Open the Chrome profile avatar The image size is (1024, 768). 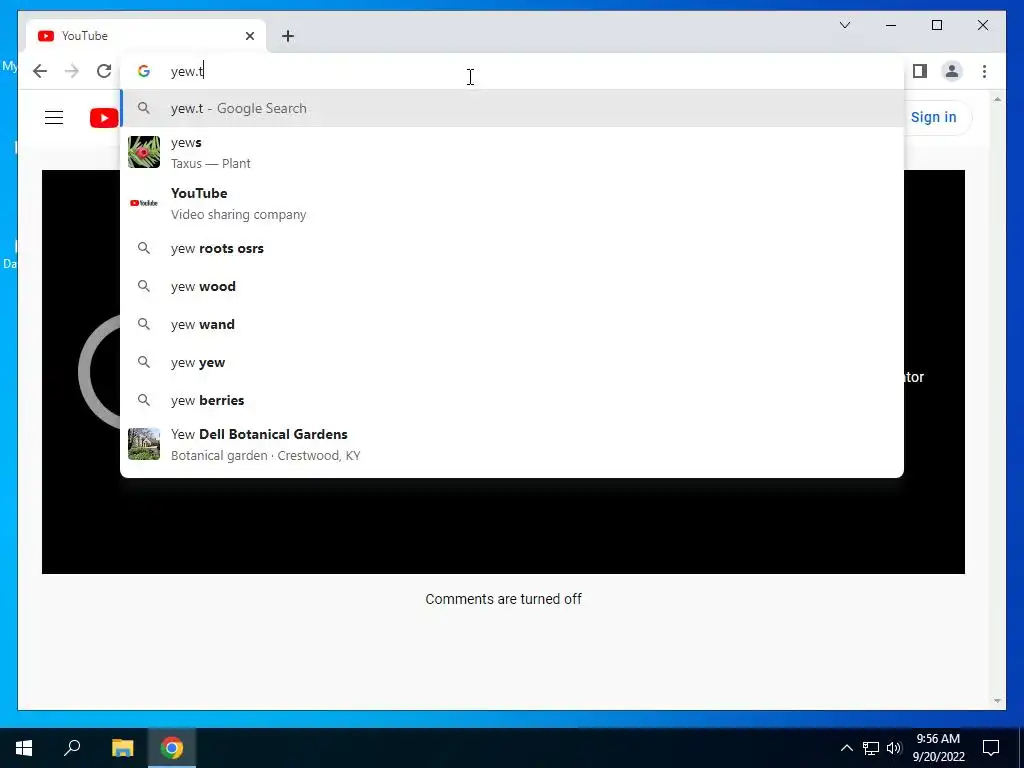[952, 71]
